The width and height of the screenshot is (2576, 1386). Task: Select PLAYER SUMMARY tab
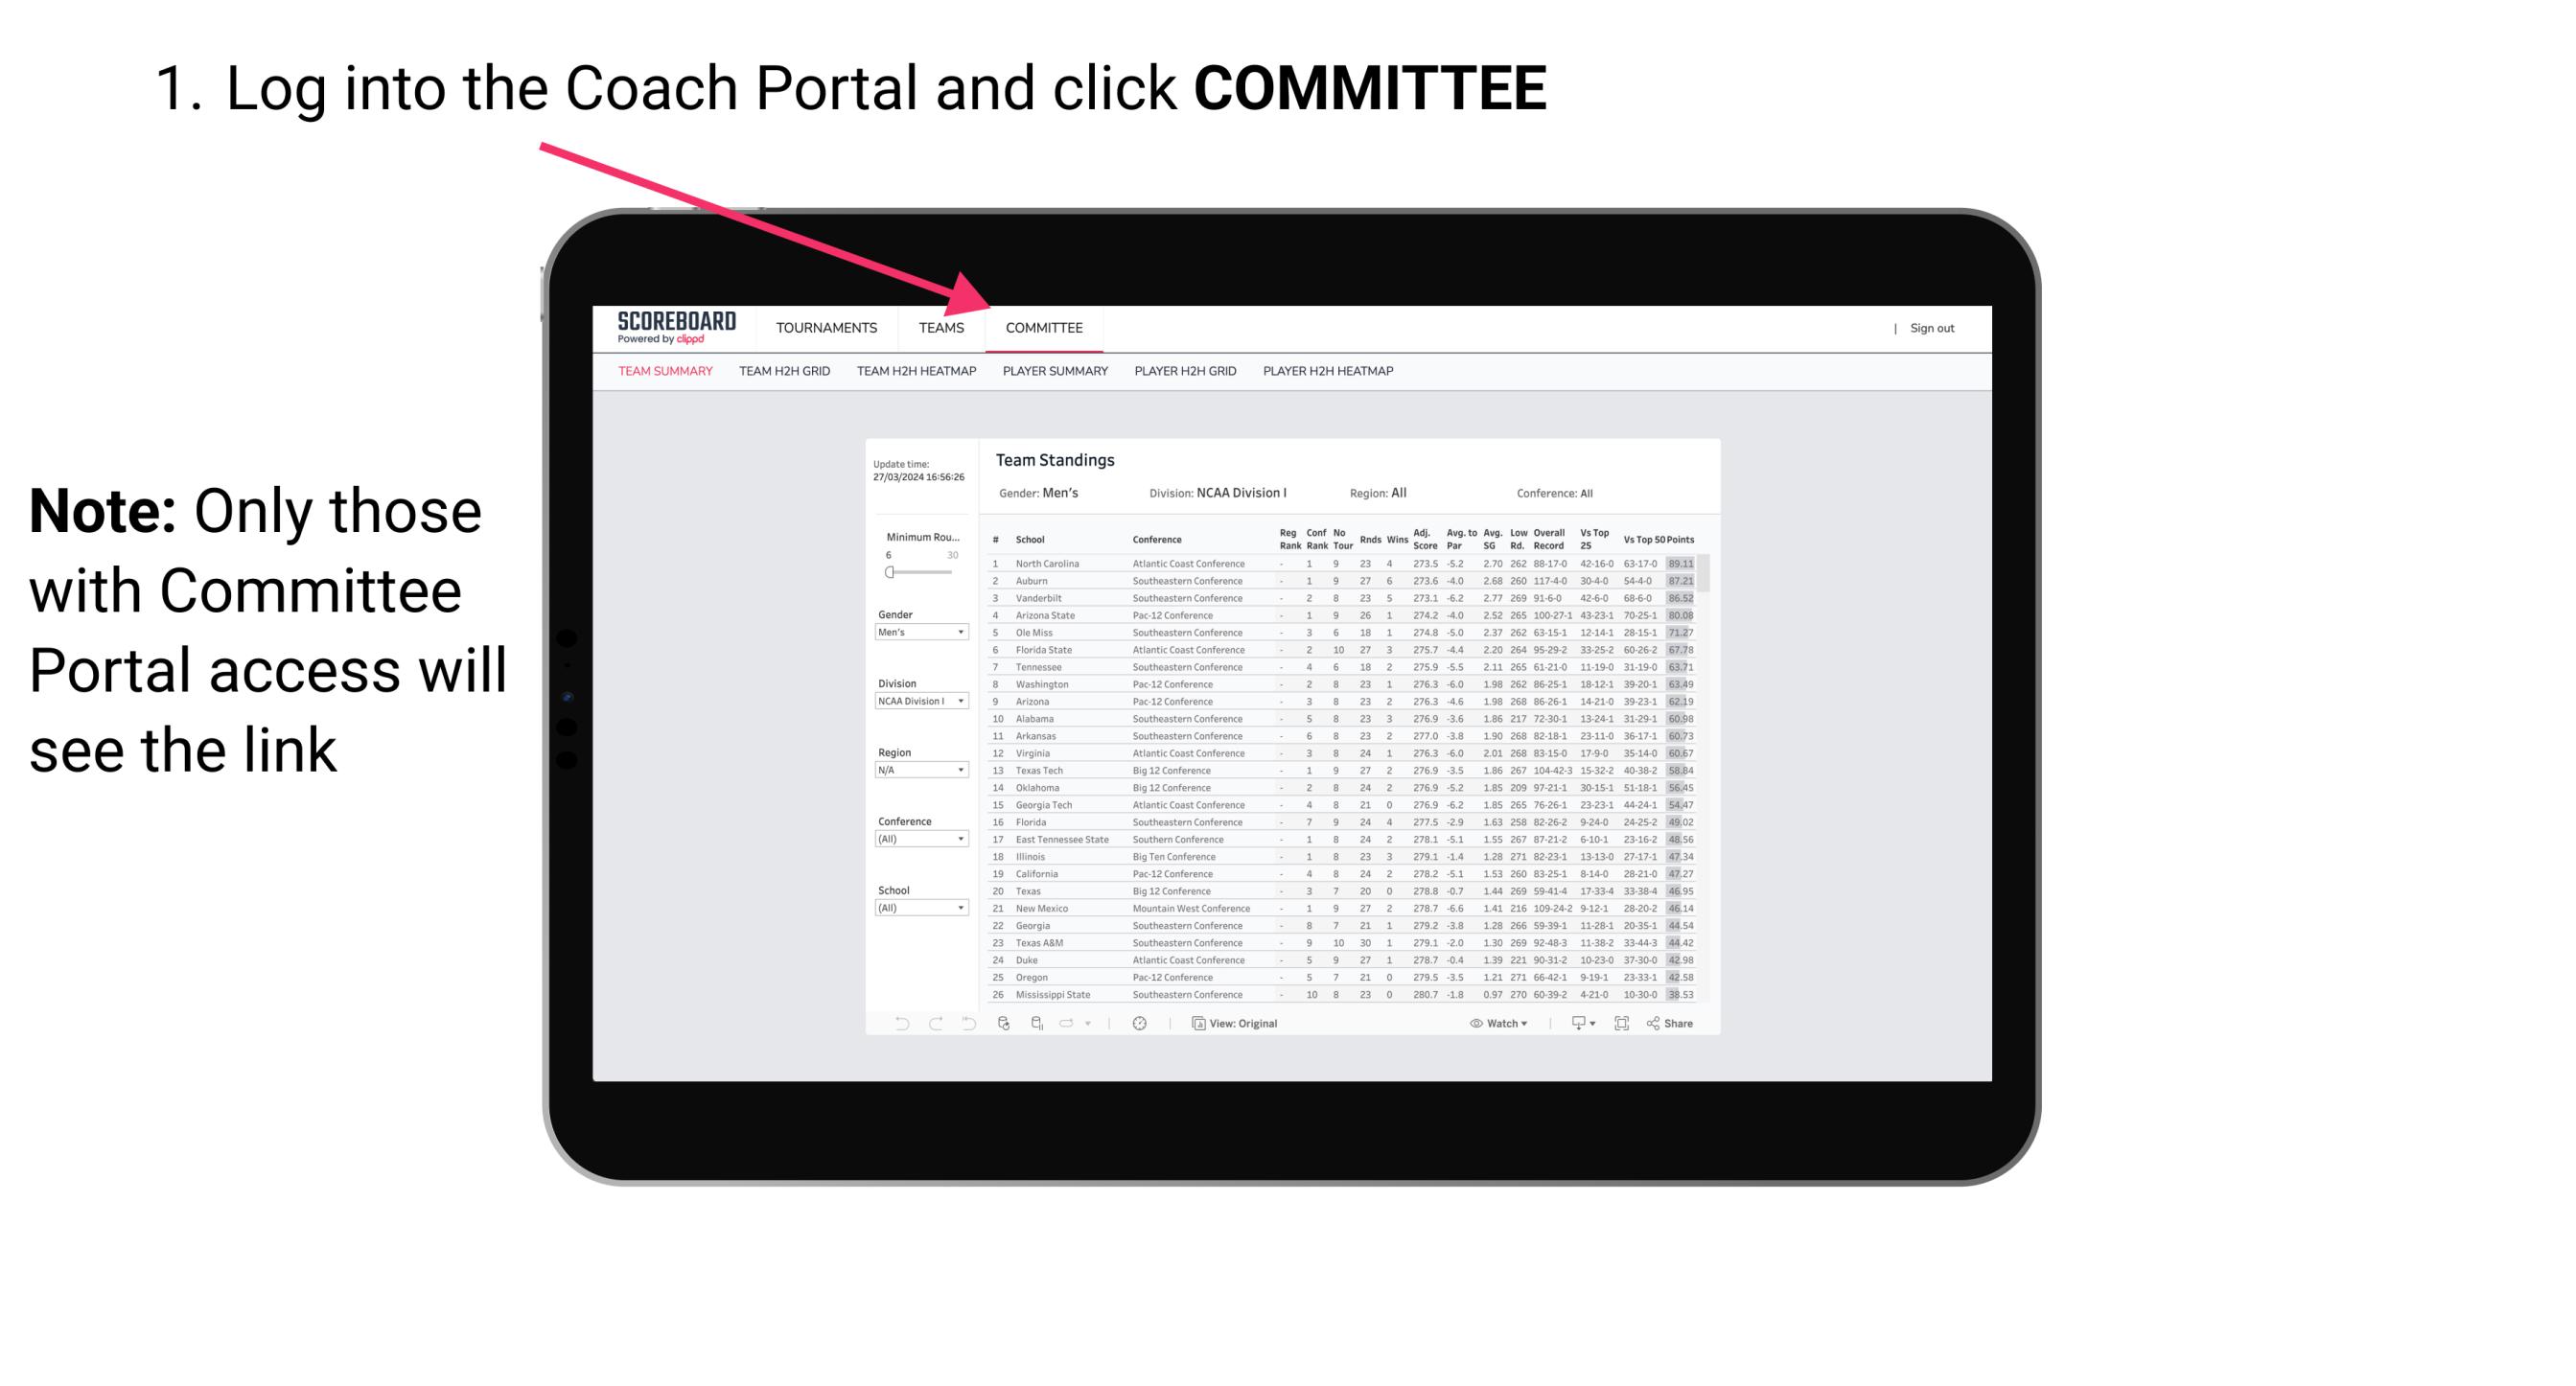click(1055, 372)
